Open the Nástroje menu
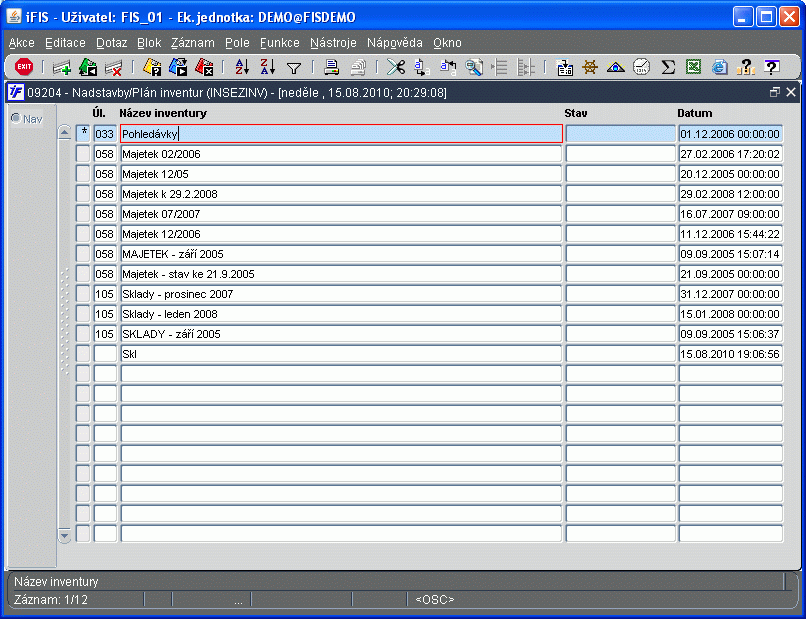The image size is (806, 619). click(x=333, y=43)
